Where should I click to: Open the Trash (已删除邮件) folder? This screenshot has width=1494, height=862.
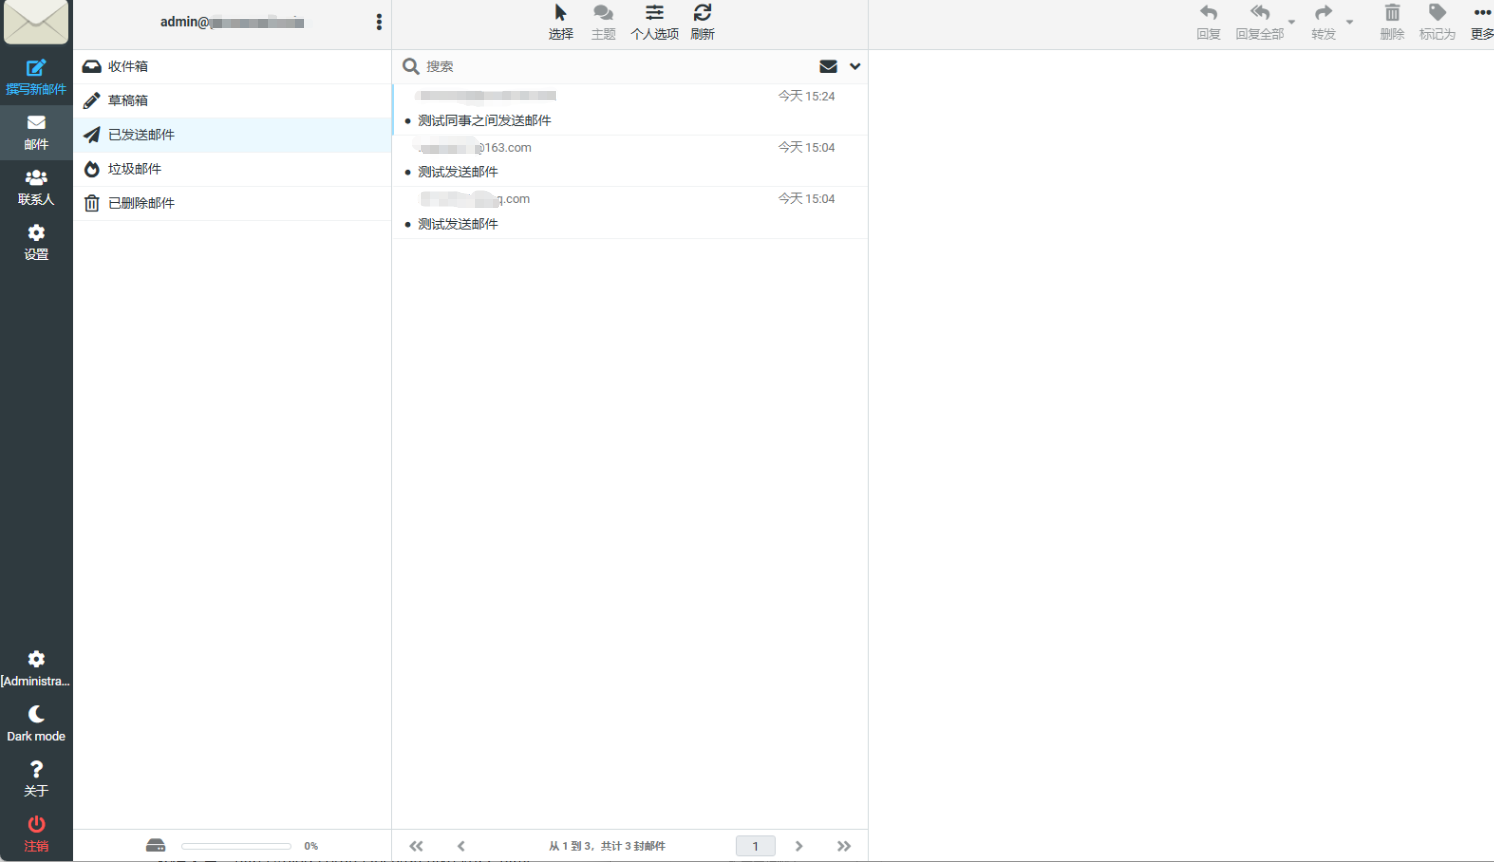[x=232, y=202]
